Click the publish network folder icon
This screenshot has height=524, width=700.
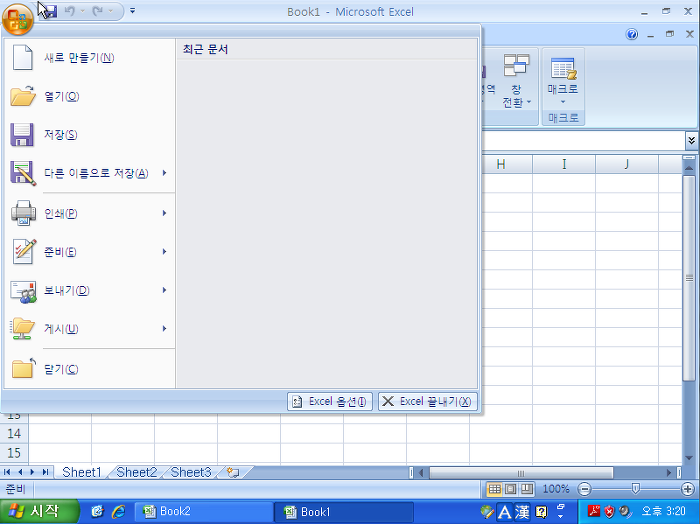coord(22,329)
